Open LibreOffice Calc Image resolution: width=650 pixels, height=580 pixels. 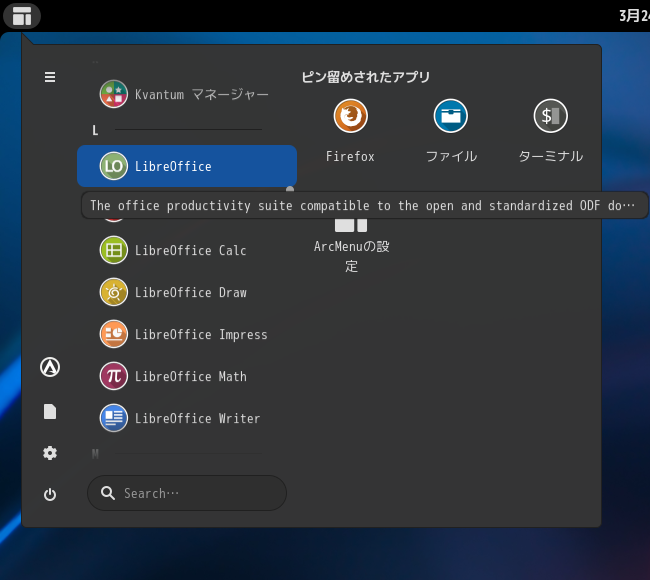[x=187, y=250]
